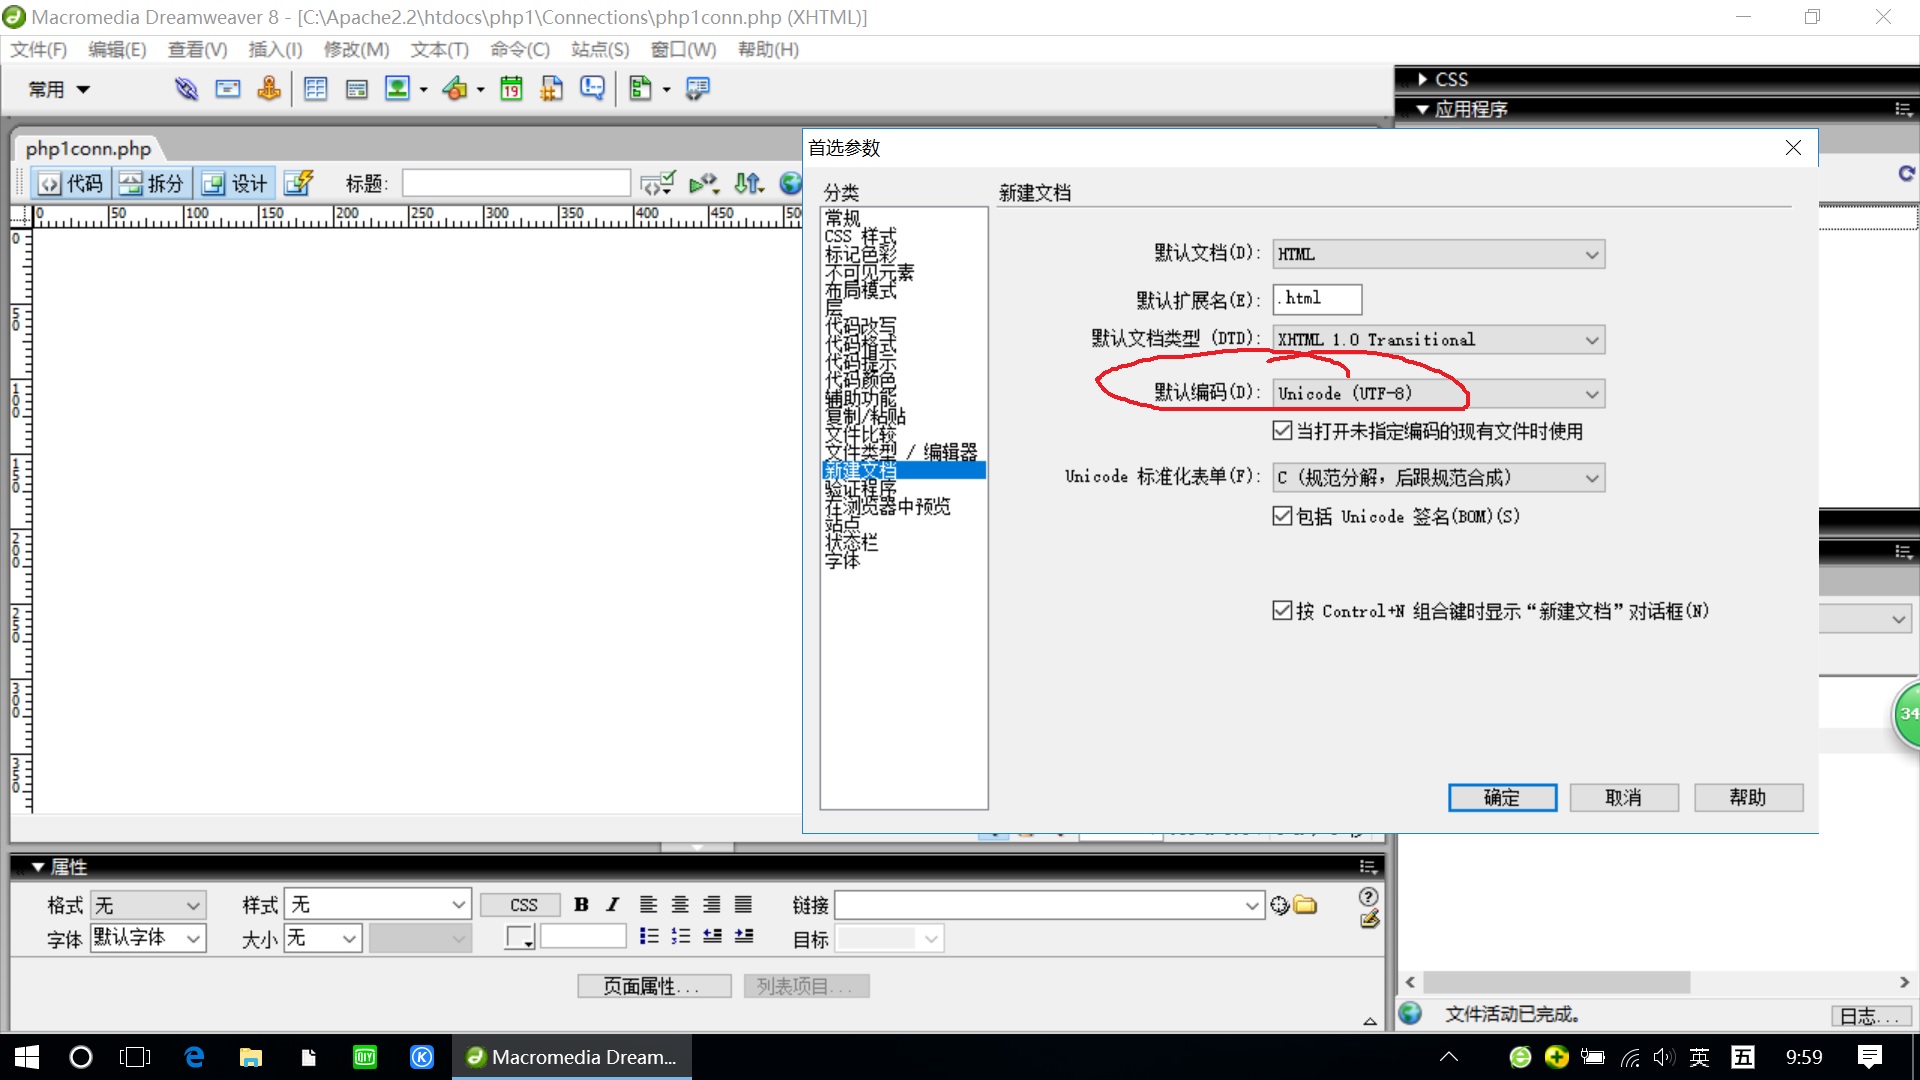
Task: Open the 窗口(W) menu
Action: click(x=683, y=49)
